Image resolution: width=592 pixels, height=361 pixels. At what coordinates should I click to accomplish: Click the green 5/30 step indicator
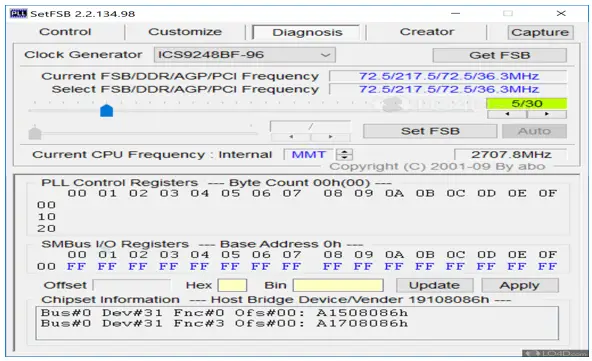(527, 103)
